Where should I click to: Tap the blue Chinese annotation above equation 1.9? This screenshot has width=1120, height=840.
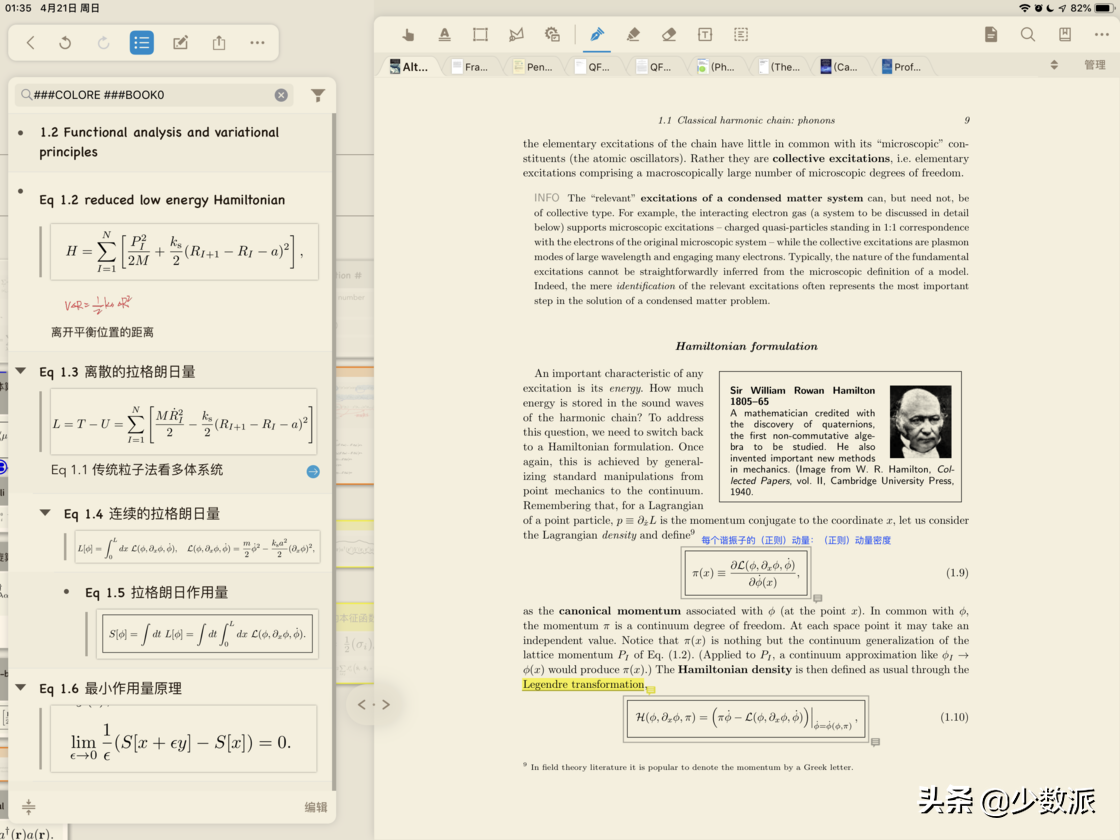[796, 540]
